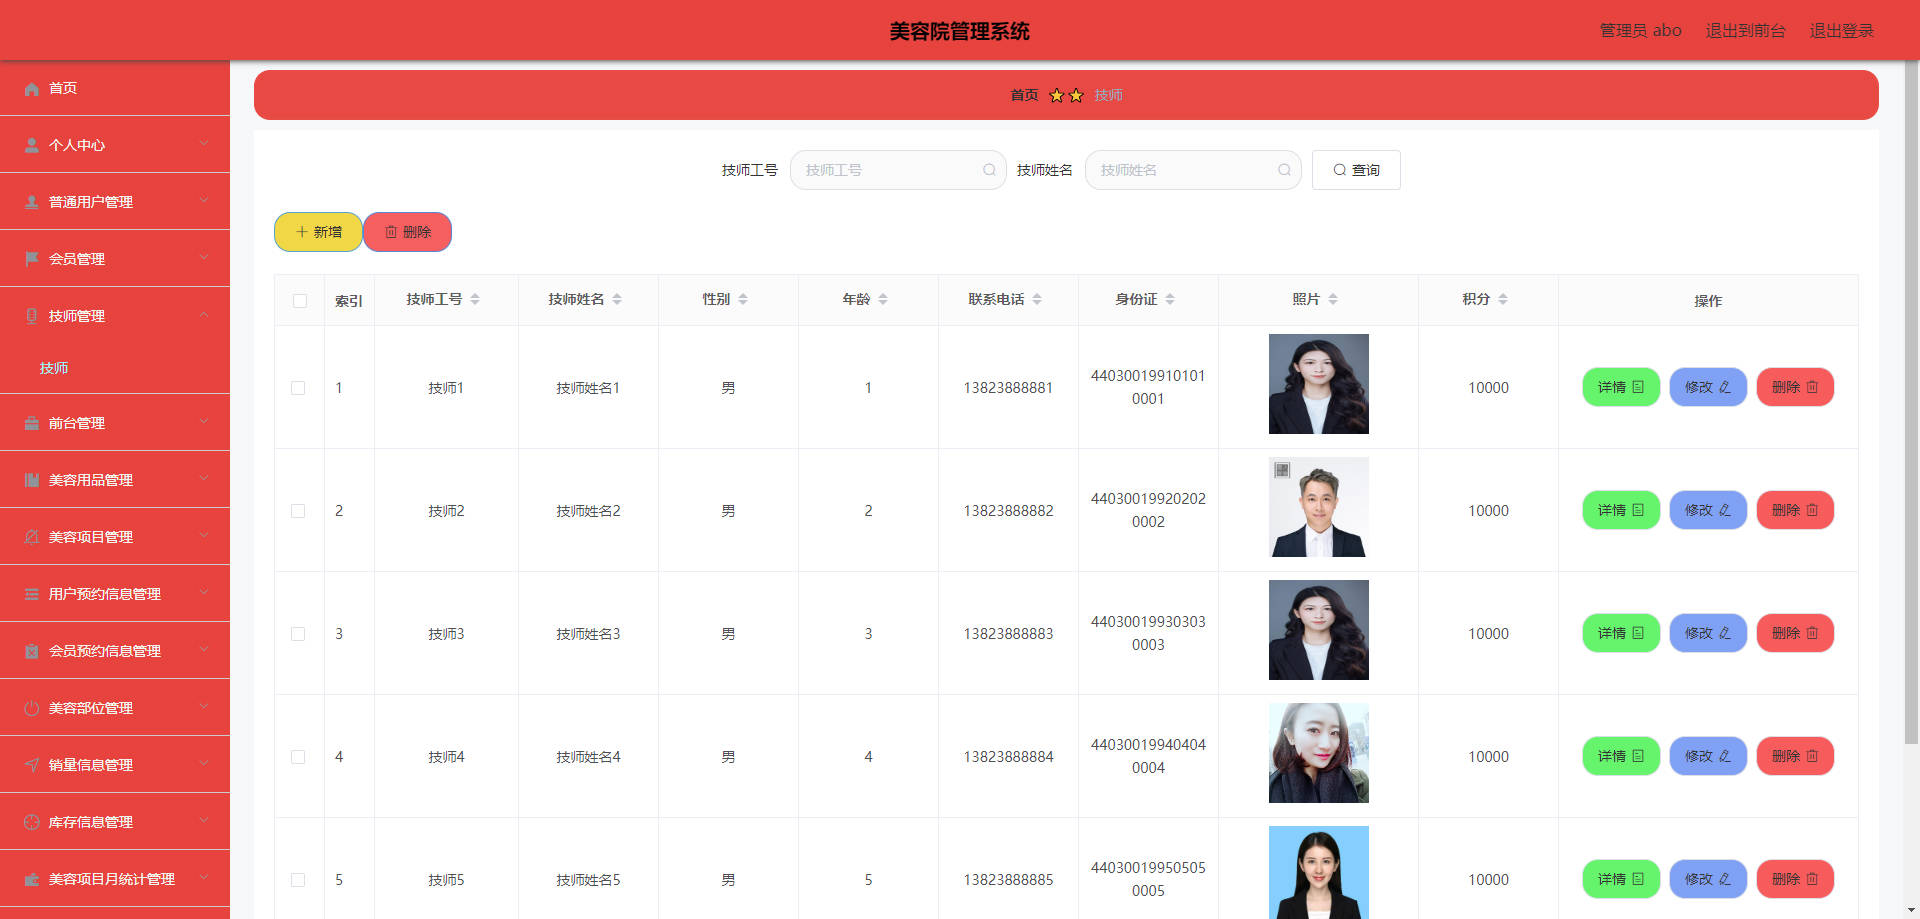Screen dimensions: 1920x919
Task: Click 退出到前台 link in header
Action: click(1745, 31)
